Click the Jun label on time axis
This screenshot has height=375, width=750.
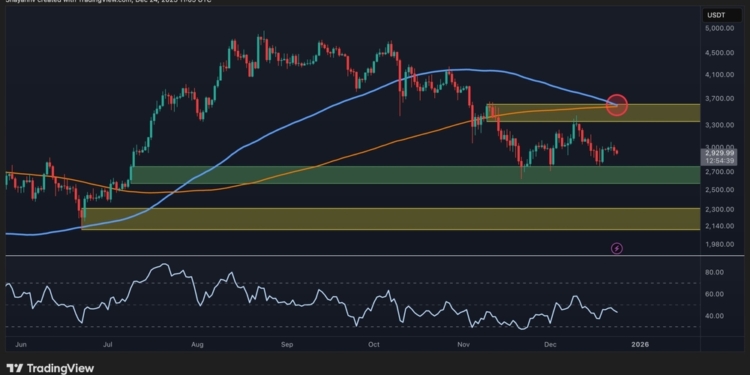point(22,344)
